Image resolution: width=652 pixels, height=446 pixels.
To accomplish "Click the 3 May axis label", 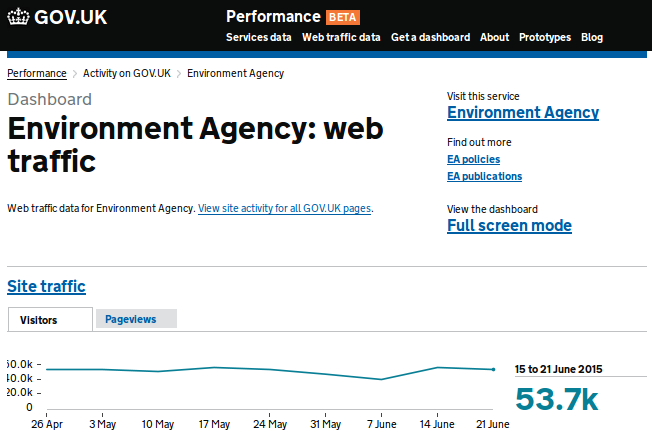I will [103, 424].
